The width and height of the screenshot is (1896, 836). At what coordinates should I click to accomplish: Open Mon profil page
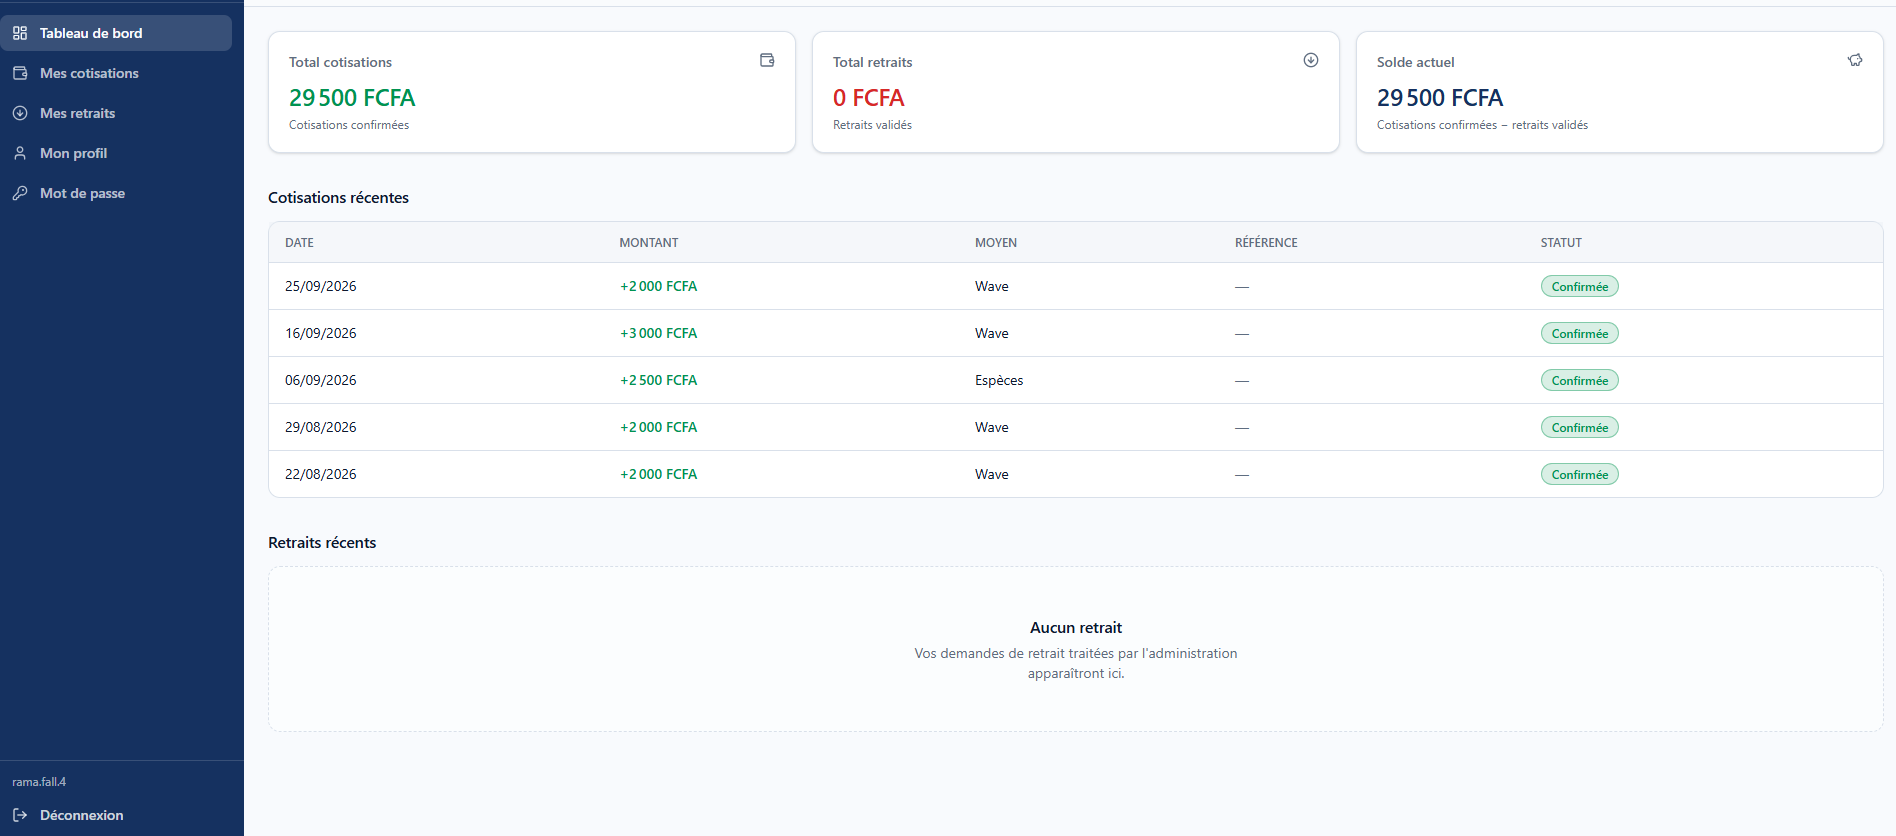point(116,153)
